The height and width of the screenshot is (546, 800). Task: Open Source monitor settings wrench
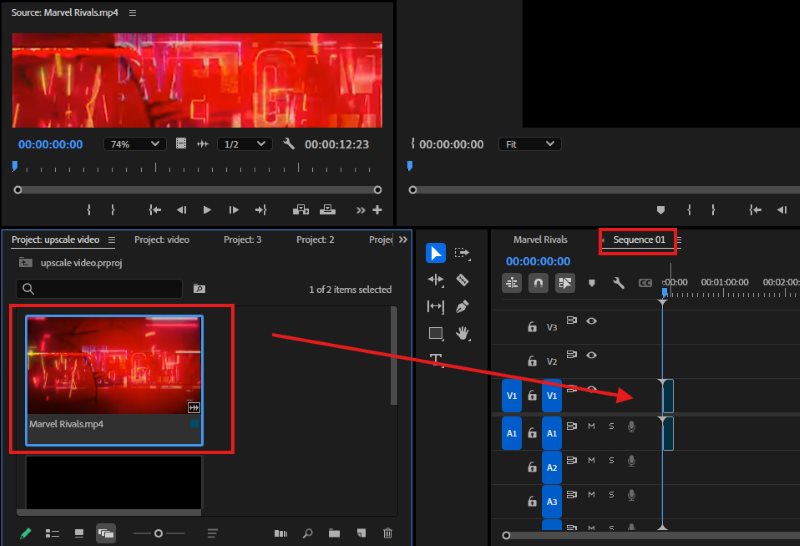tap(289, 144)
